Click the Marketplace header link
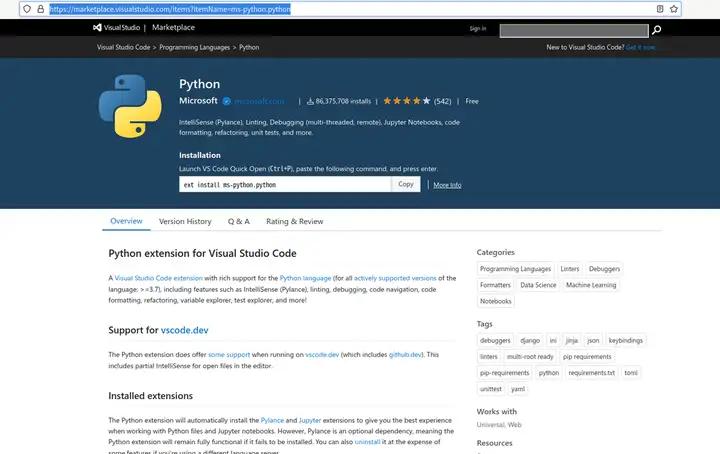This screenshot has width=720, height=454. point(174,28)
